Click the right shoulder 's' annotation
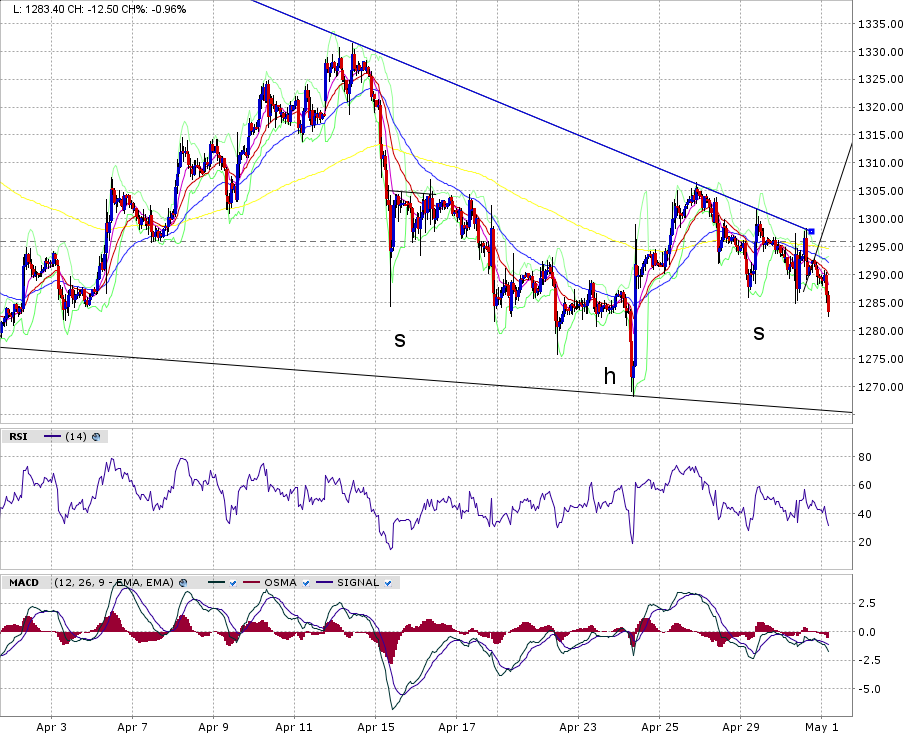912x741 pixels. coord(758,333)
